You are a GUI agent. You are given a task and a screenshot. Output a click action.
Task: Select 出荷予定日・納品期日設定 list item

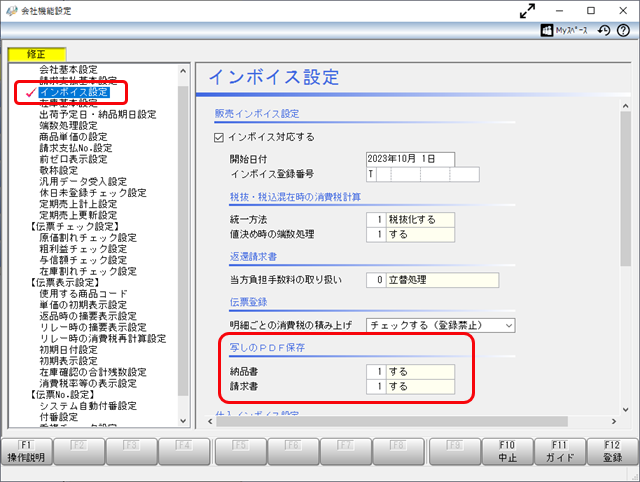(x=98, y=114)
